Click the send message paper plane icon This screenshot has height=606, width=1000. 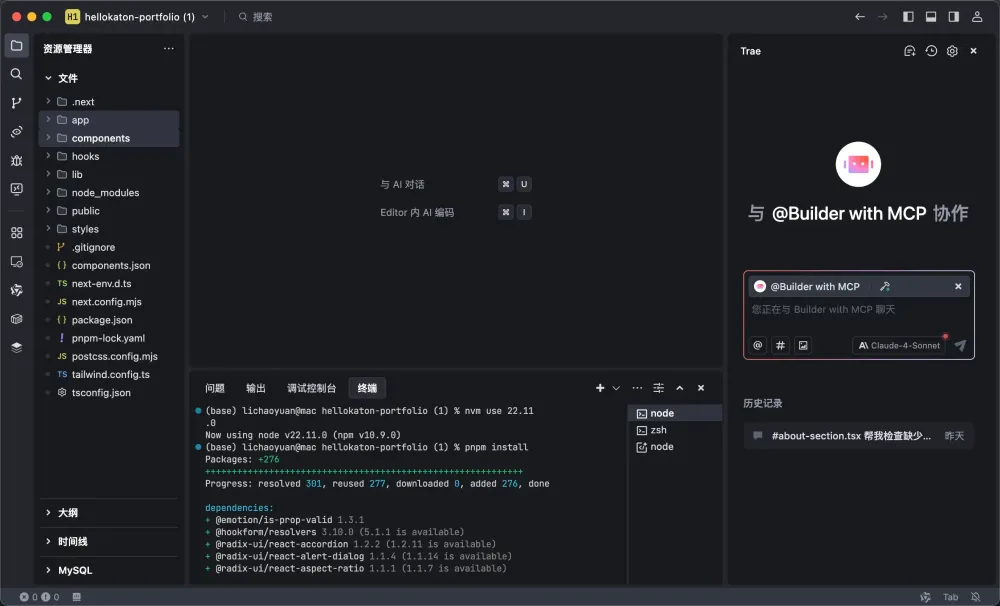click(x=960, y=345)
